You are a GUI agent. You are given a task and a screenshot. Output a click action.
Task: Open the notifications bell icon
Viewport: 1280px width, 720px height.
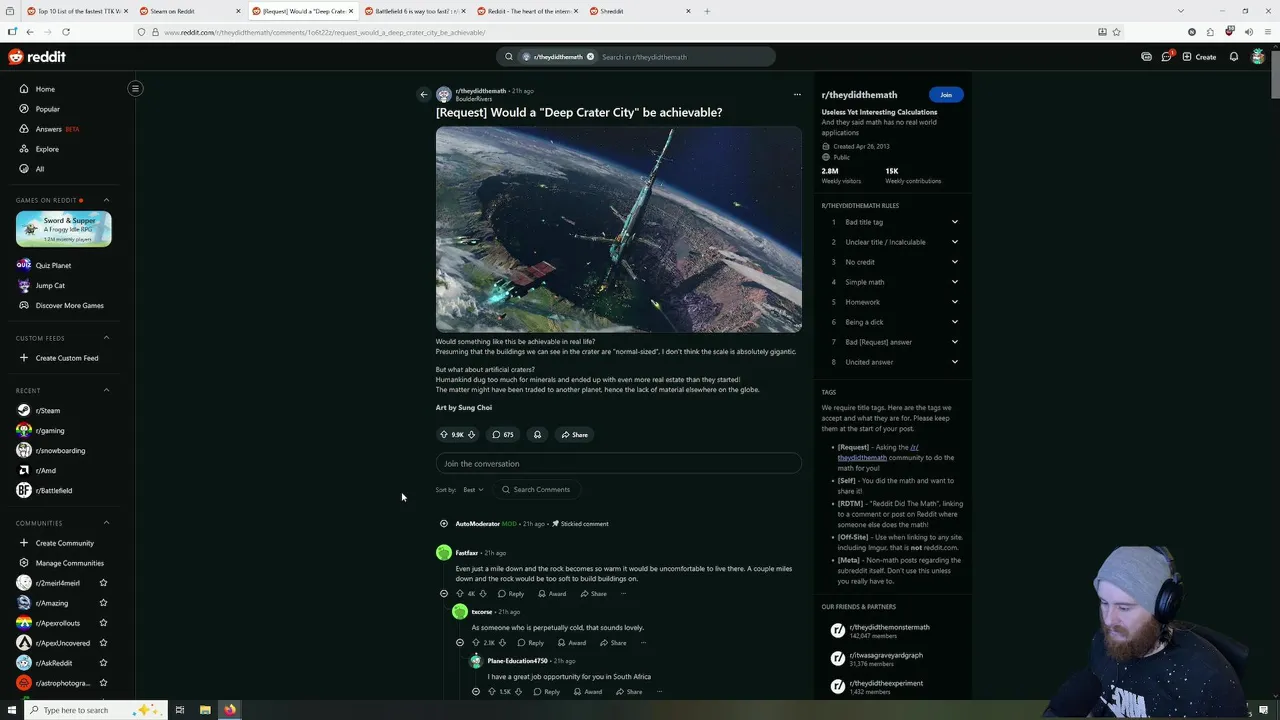click(1234, 57)
